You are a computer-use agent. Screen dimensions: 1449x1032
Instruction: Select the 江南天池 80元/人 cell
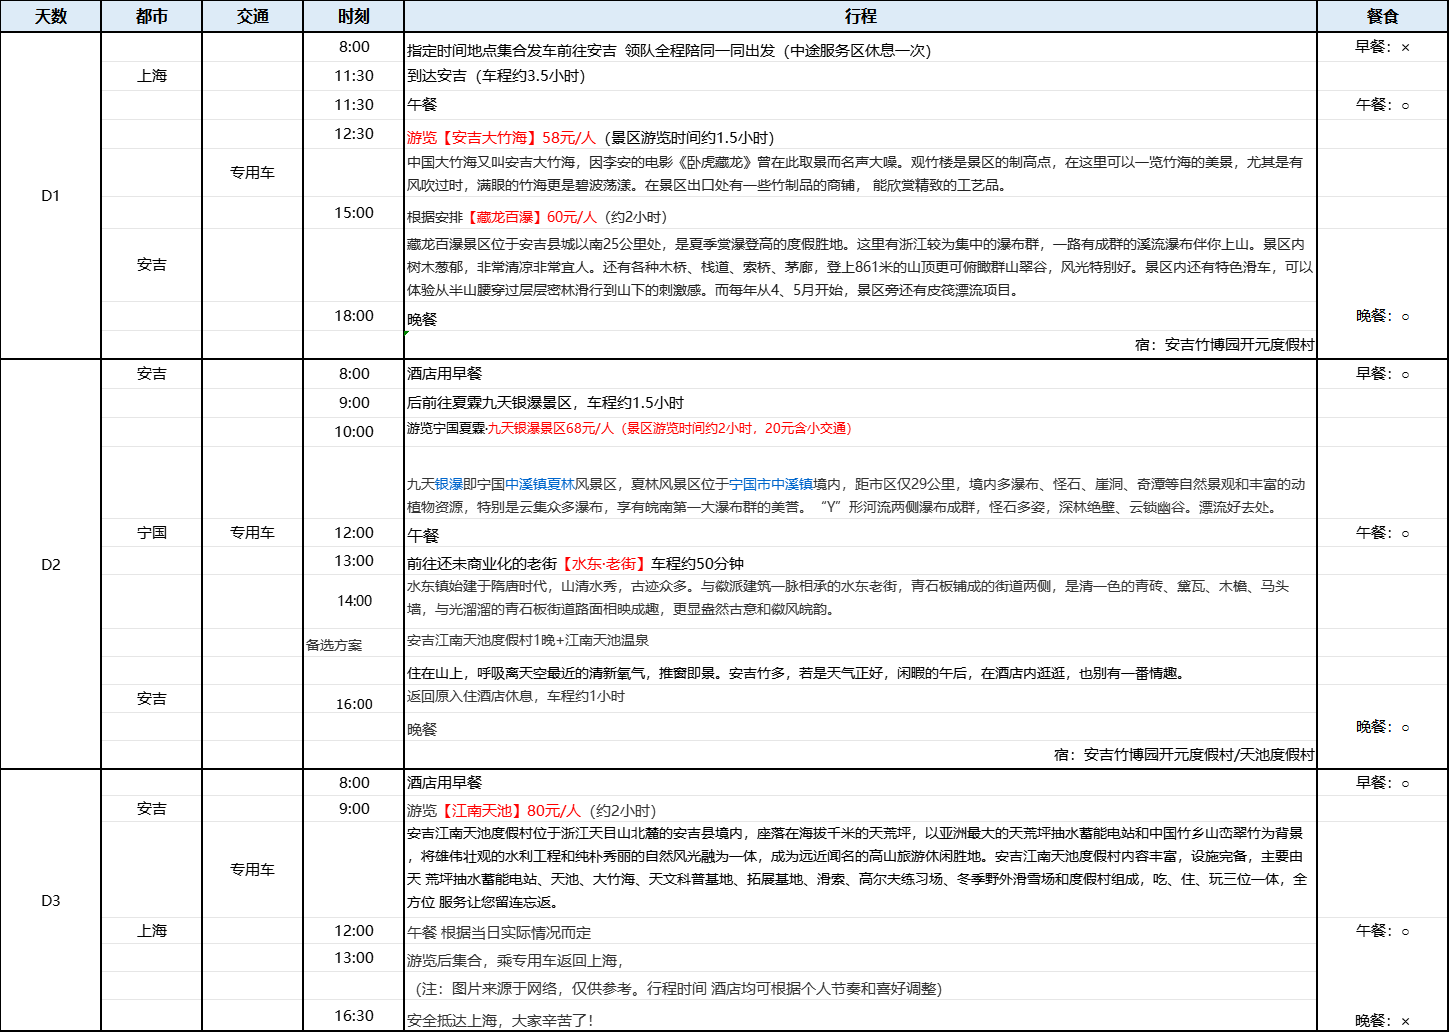point(530,811)
